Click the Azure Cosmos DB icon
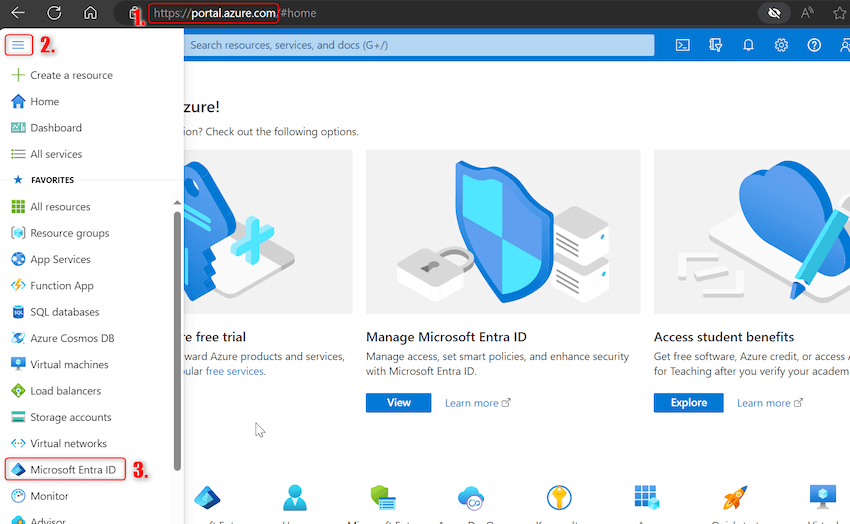 (x=18, y=338)
